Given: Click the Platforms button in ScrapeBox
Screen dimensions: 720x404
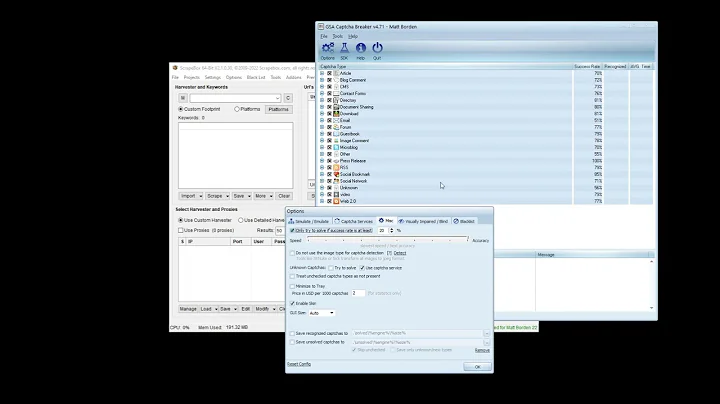Looking at the screenshot, I should [279, 109].
